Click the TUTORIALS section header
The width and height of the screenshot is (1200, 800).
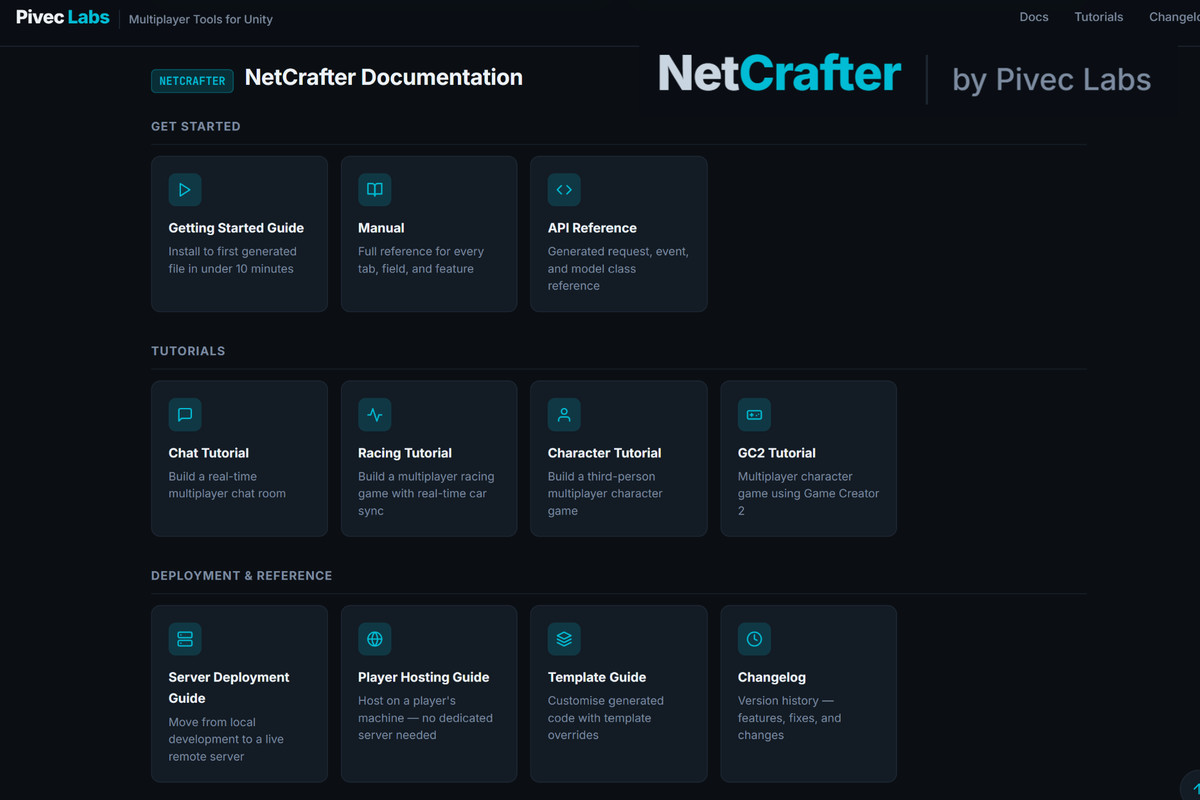tap(188, 351)
